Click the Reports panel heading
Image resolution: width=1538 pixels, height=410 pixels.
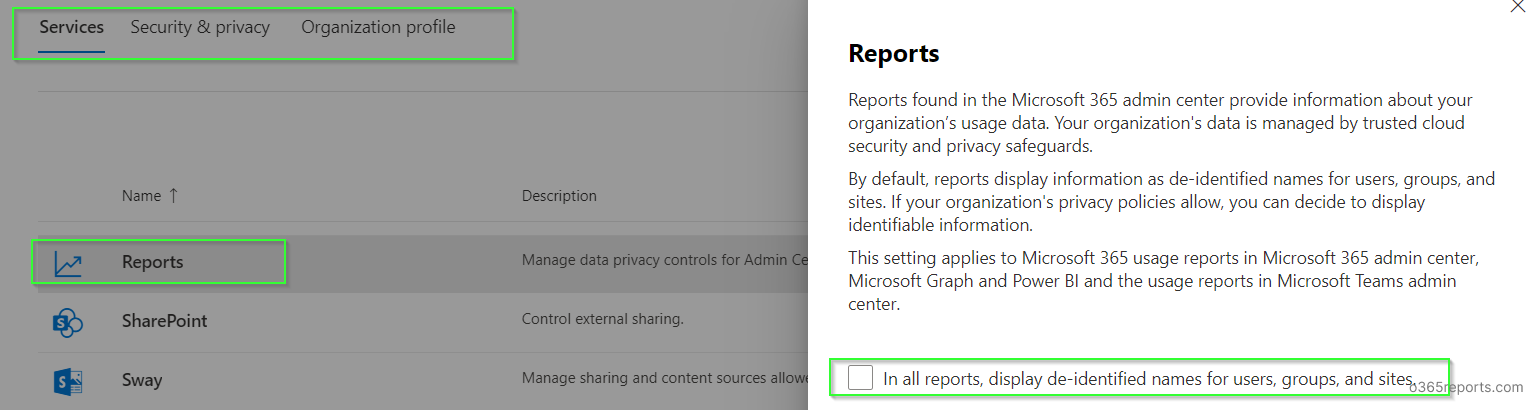pos(893,53)
